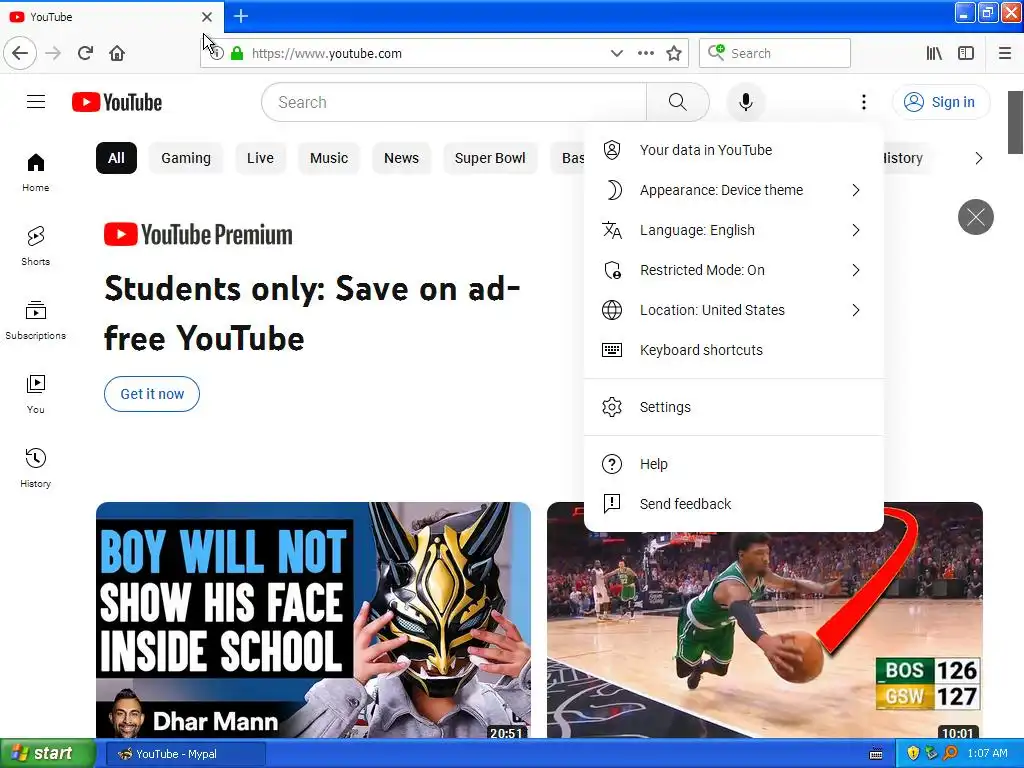Select the Live chip
The image size is (1024, 768).
click(x=260, y=158)
